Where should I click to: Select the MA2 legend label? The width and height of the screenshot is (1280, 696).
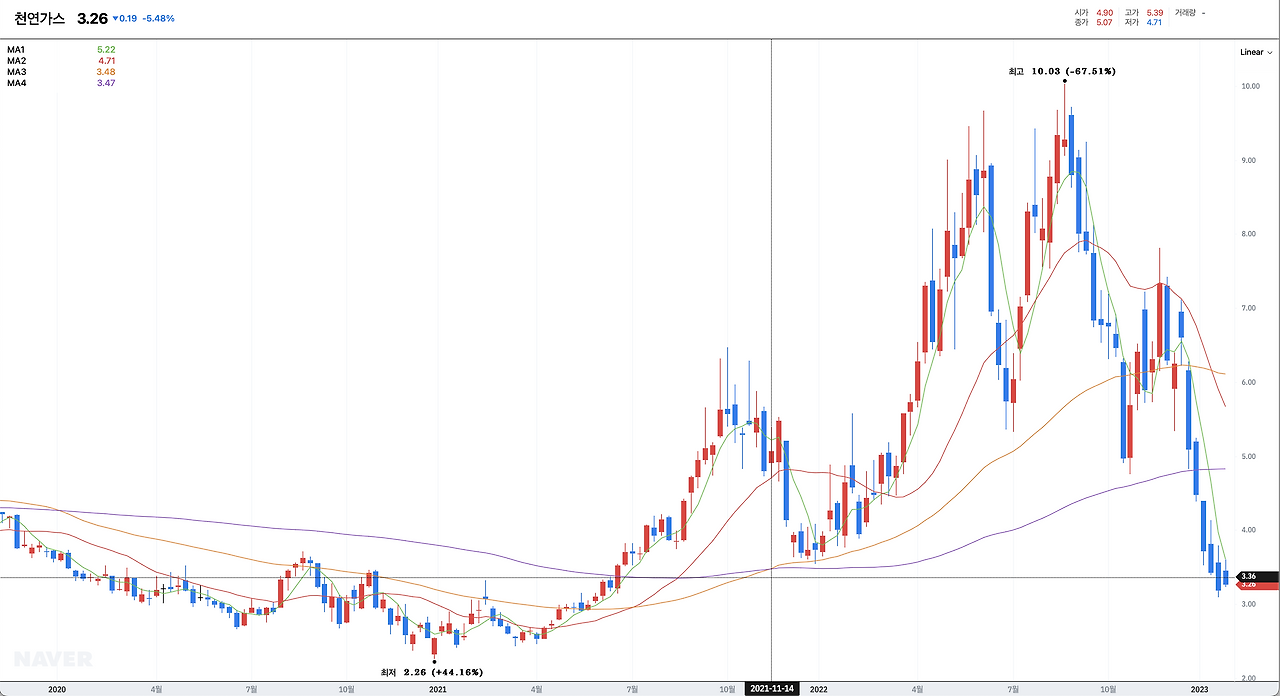[x=16, y=61]
